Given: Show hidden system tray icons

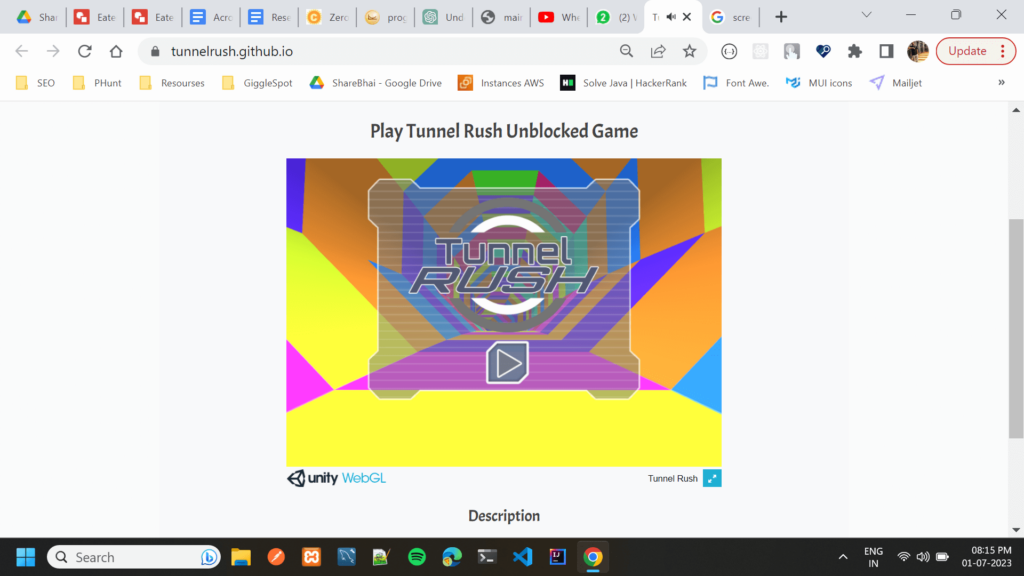Looking at the screenshot, I should click(843, 557).
